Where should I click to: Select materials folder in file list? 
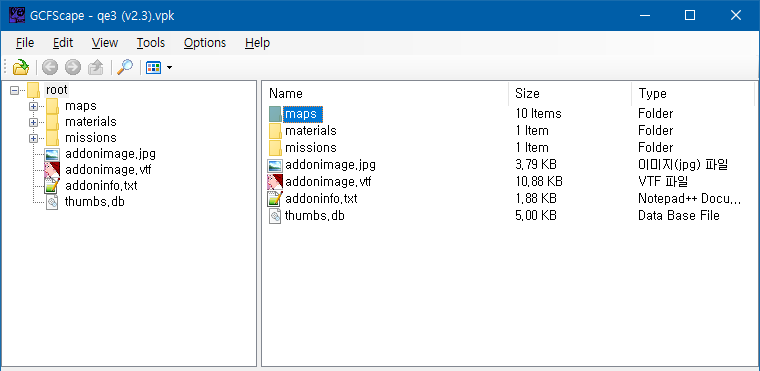[x=311, y=130]
